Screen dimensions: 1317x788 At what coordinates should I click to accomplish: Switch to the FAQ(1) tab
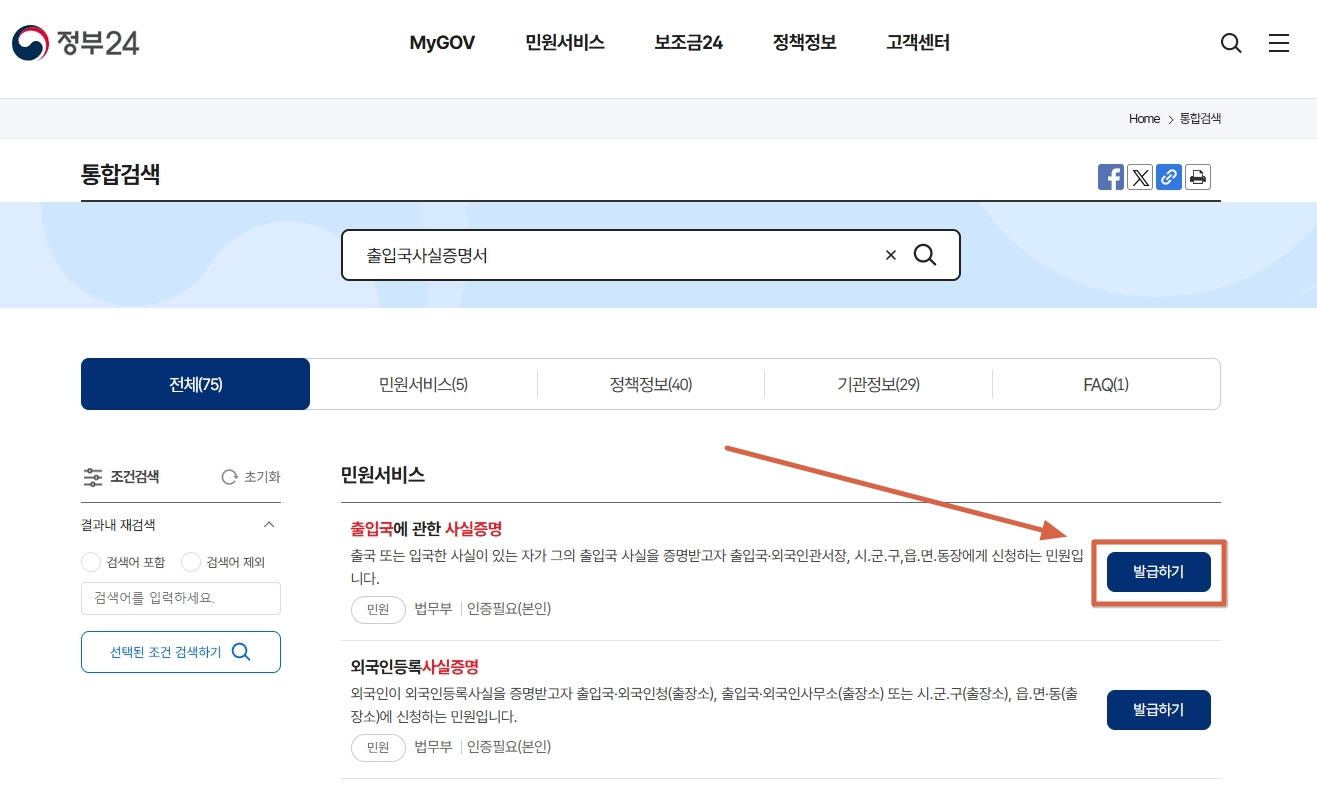(1106, 384)
